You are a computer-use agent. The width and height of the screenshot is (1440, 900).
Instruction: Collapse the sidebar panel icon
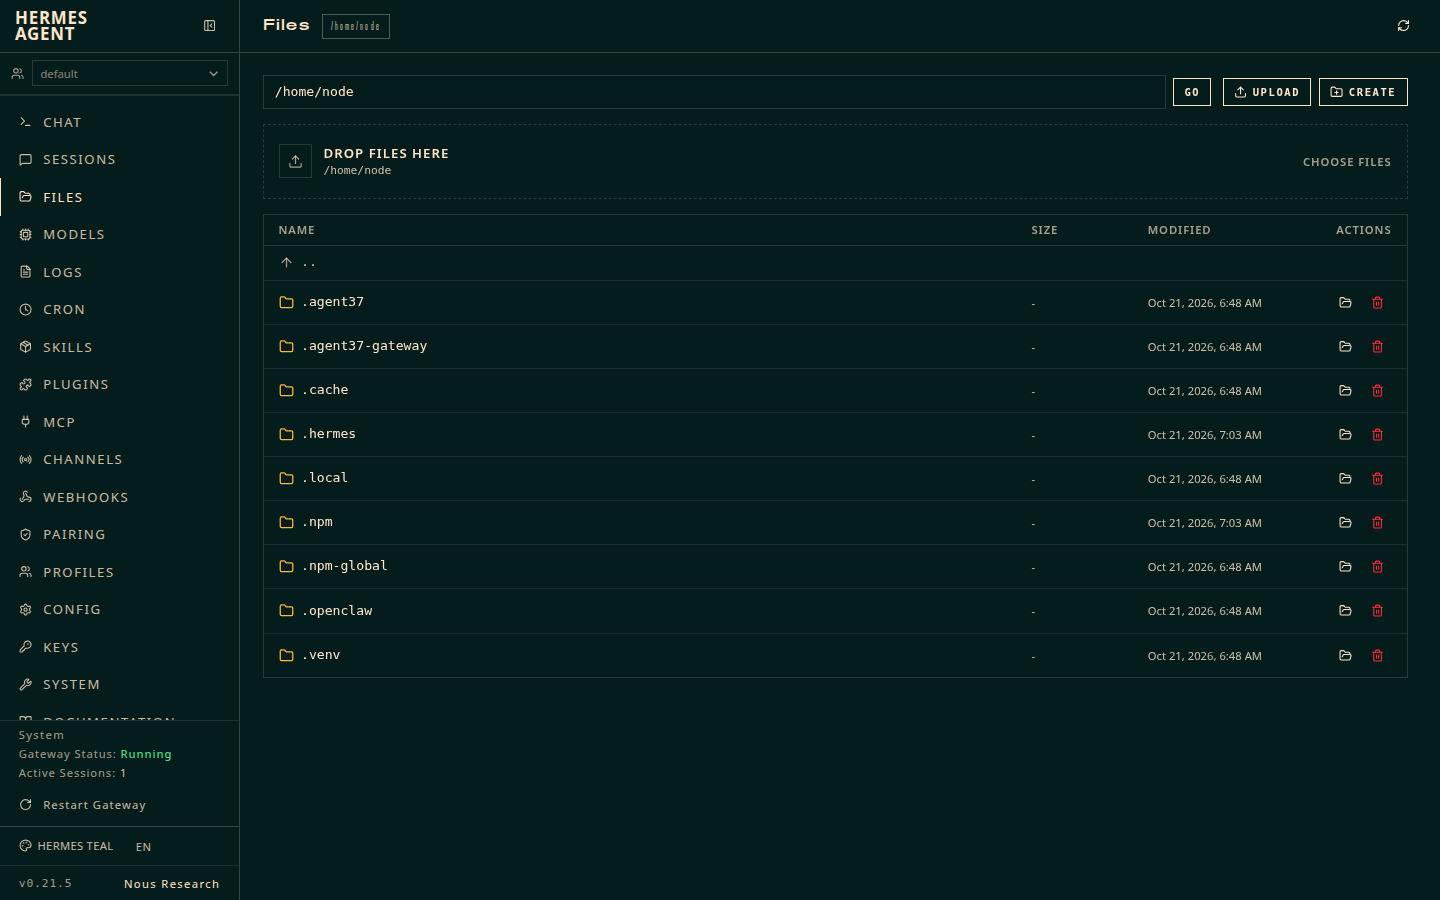(210, 26)
